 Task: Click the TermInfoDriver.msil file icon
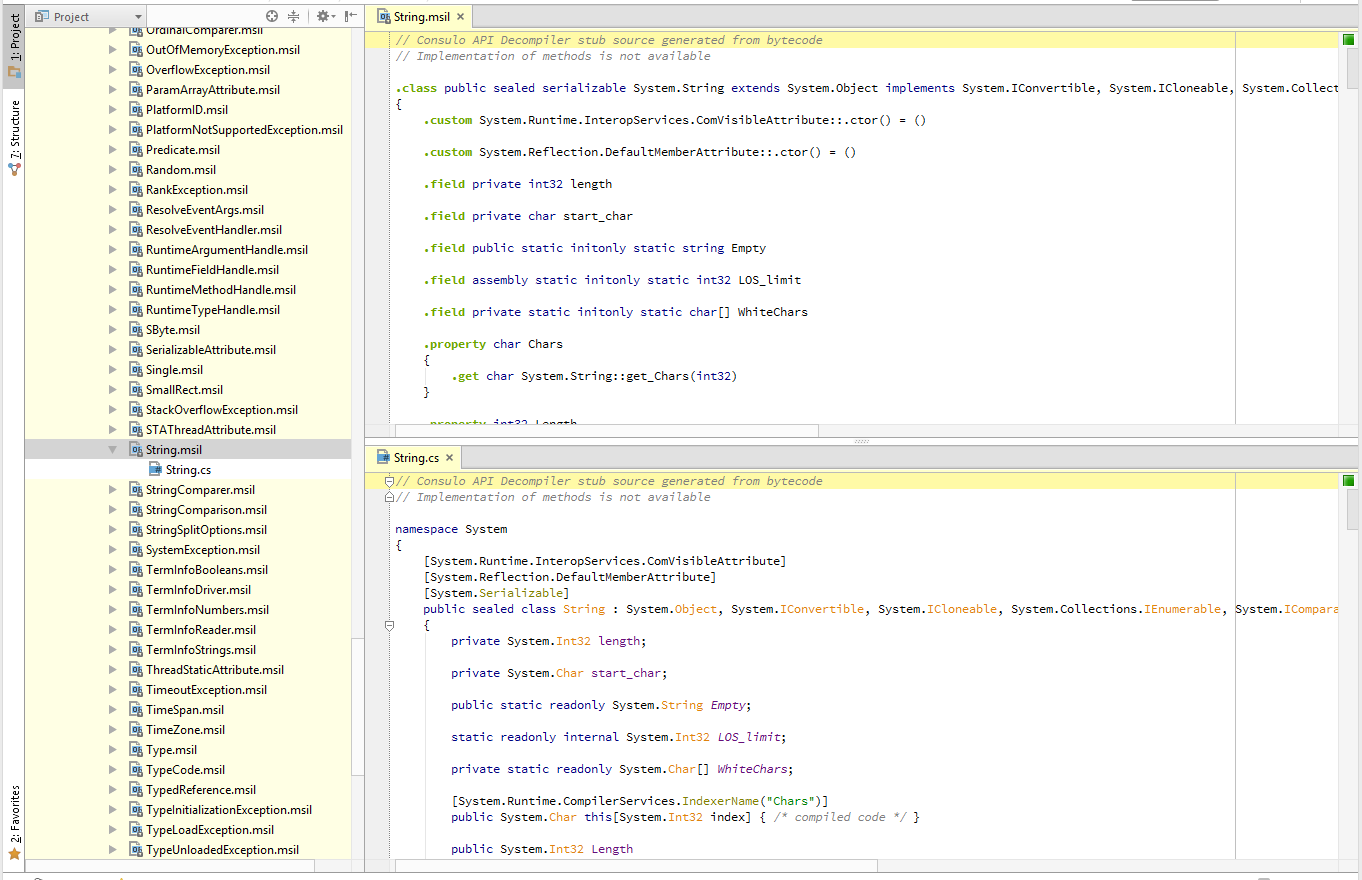[137, 590]
